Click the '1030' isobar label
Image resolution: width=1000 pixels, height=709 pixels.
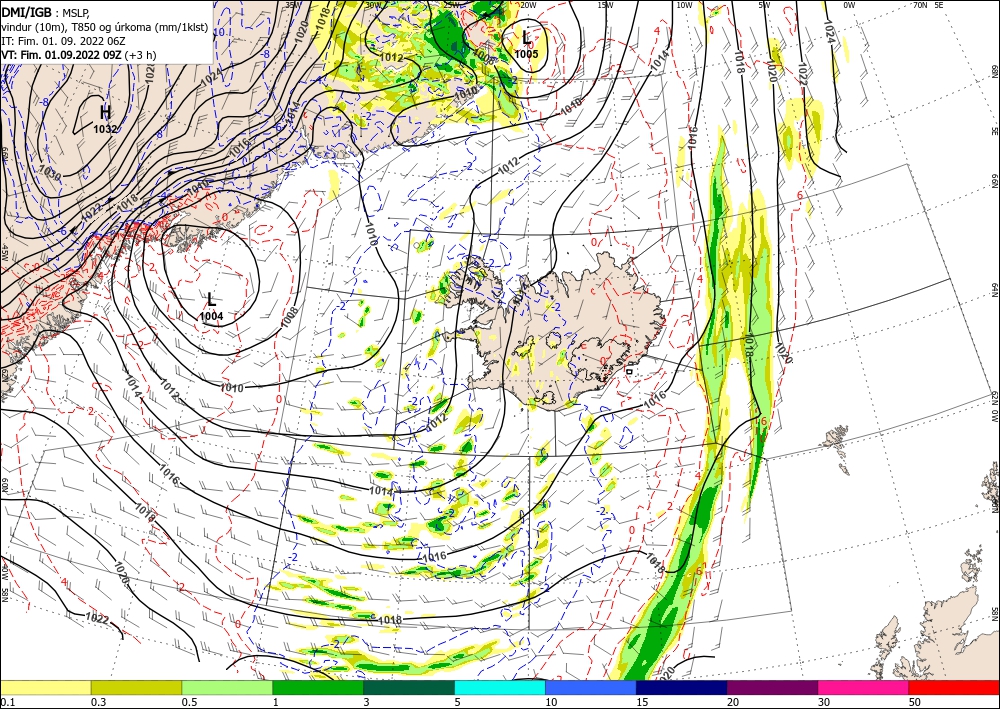point(50,172)
